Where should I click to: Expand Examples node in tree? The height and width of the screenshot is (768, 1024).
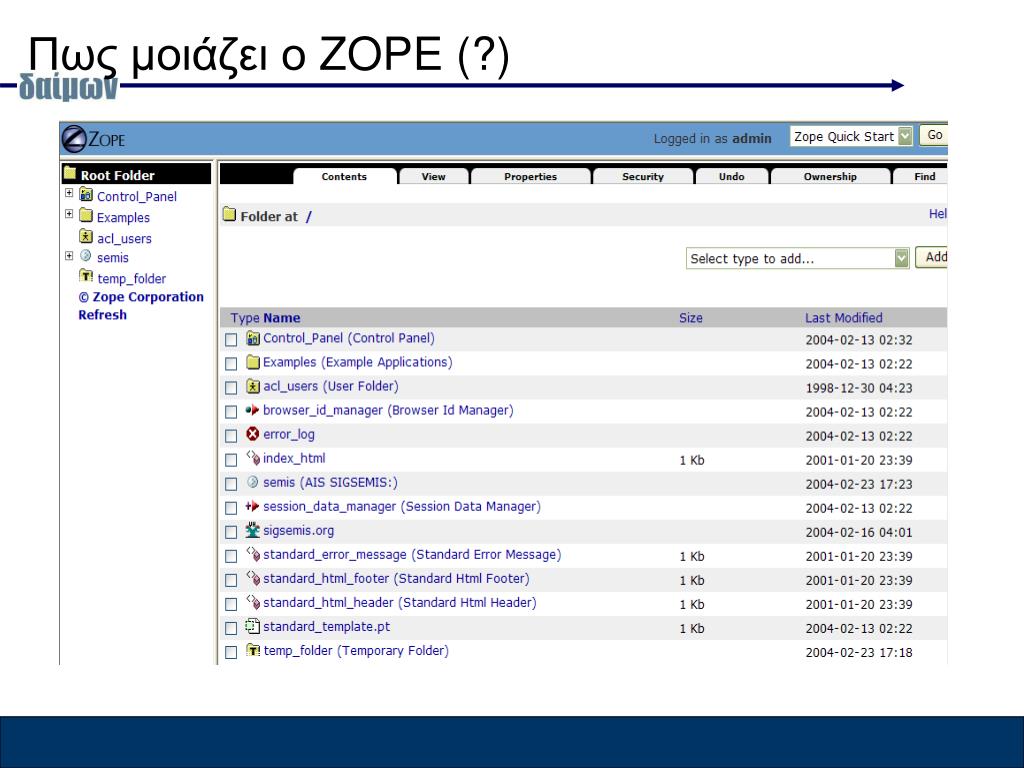(x=69, y=214)
